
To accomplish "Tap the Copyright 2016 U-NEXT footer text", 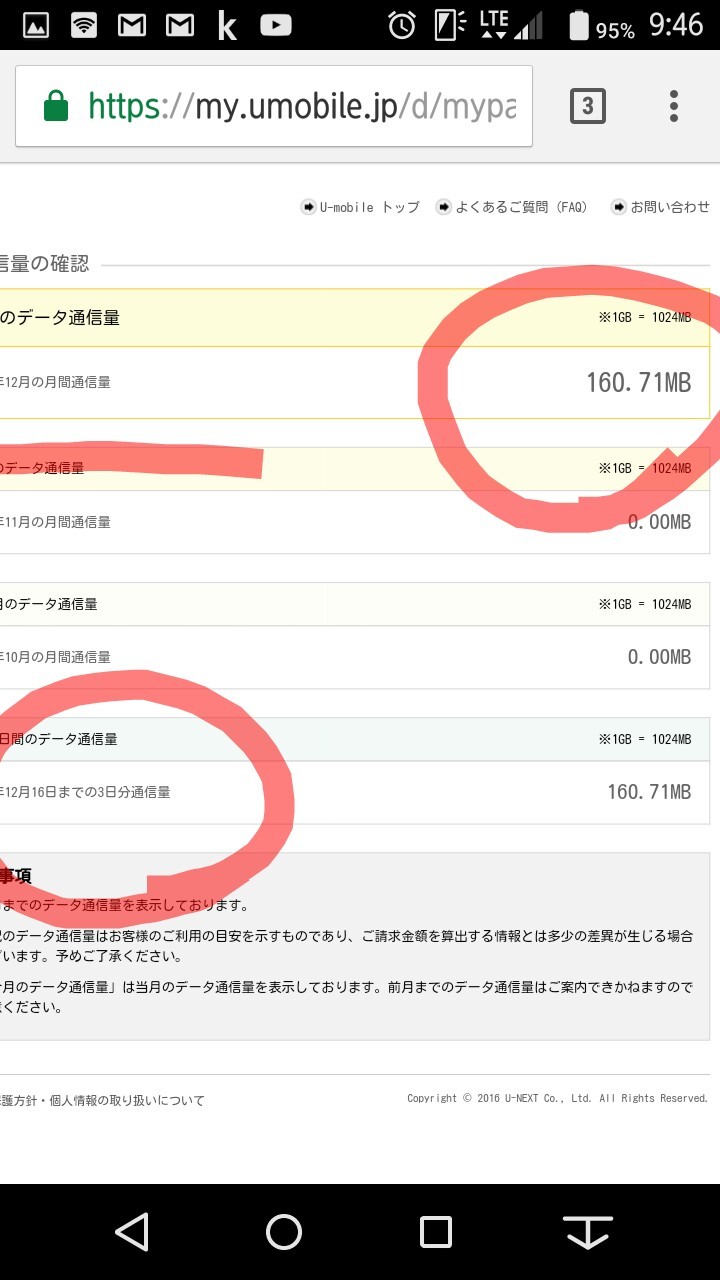I will [x=557, y=1098].
